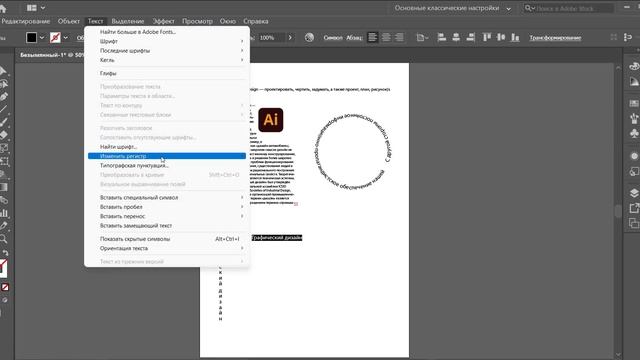The height and width of the screenshot is (360, 640).
Task: Open the Asset Export panel icon
Action: [634, 208]
